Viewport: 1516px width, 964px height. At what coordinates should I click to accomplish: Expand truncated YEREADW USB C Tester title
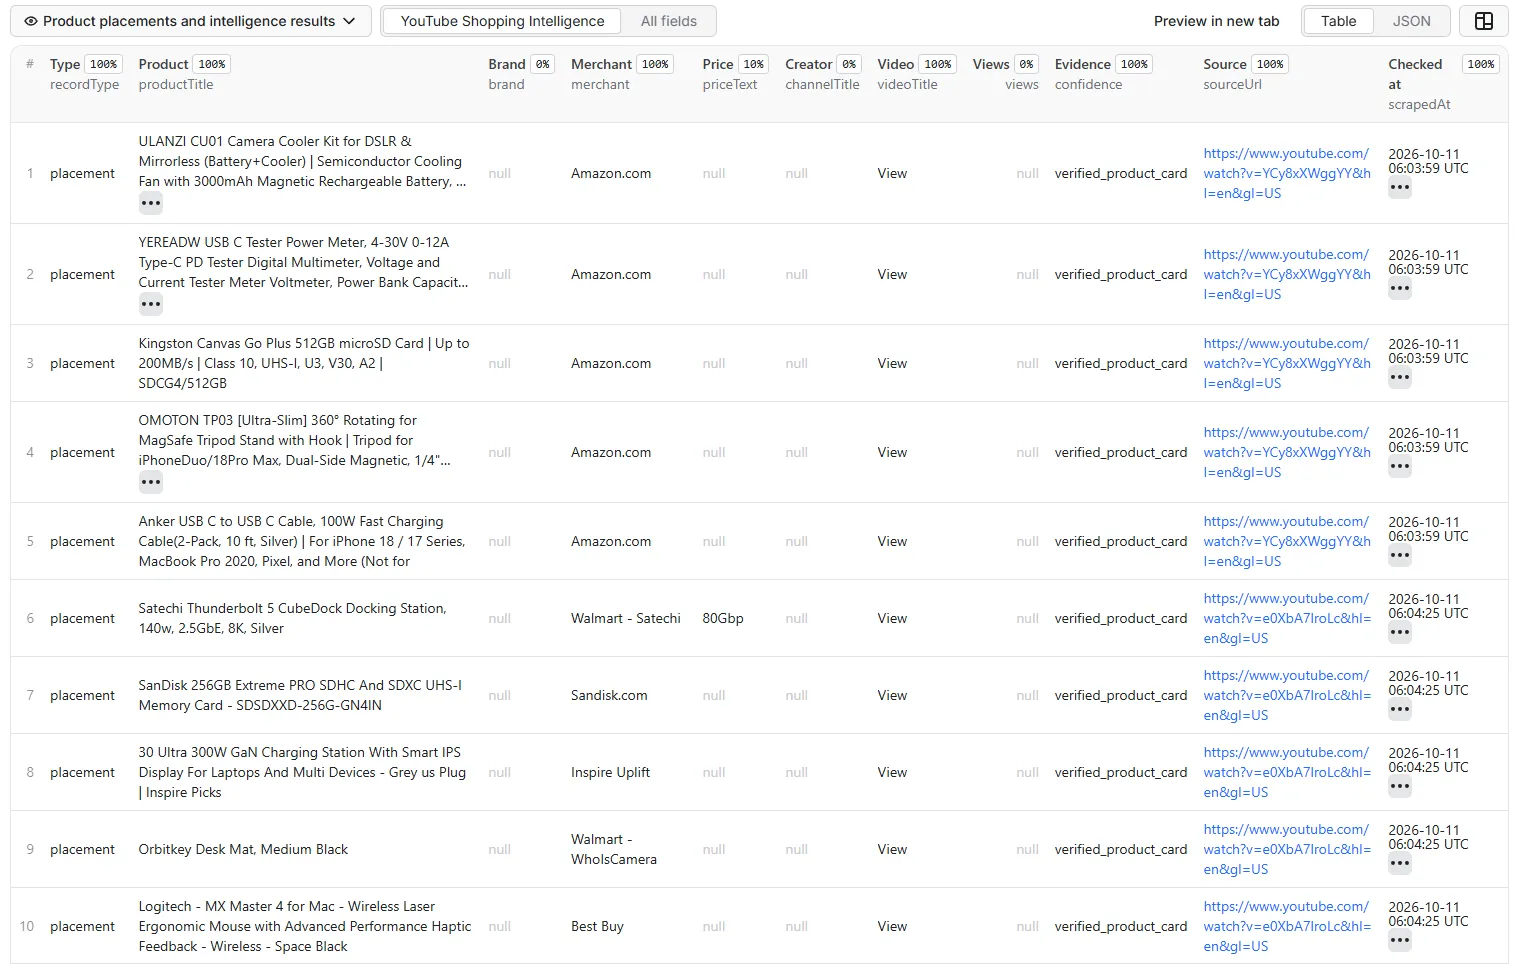(150, 304)
